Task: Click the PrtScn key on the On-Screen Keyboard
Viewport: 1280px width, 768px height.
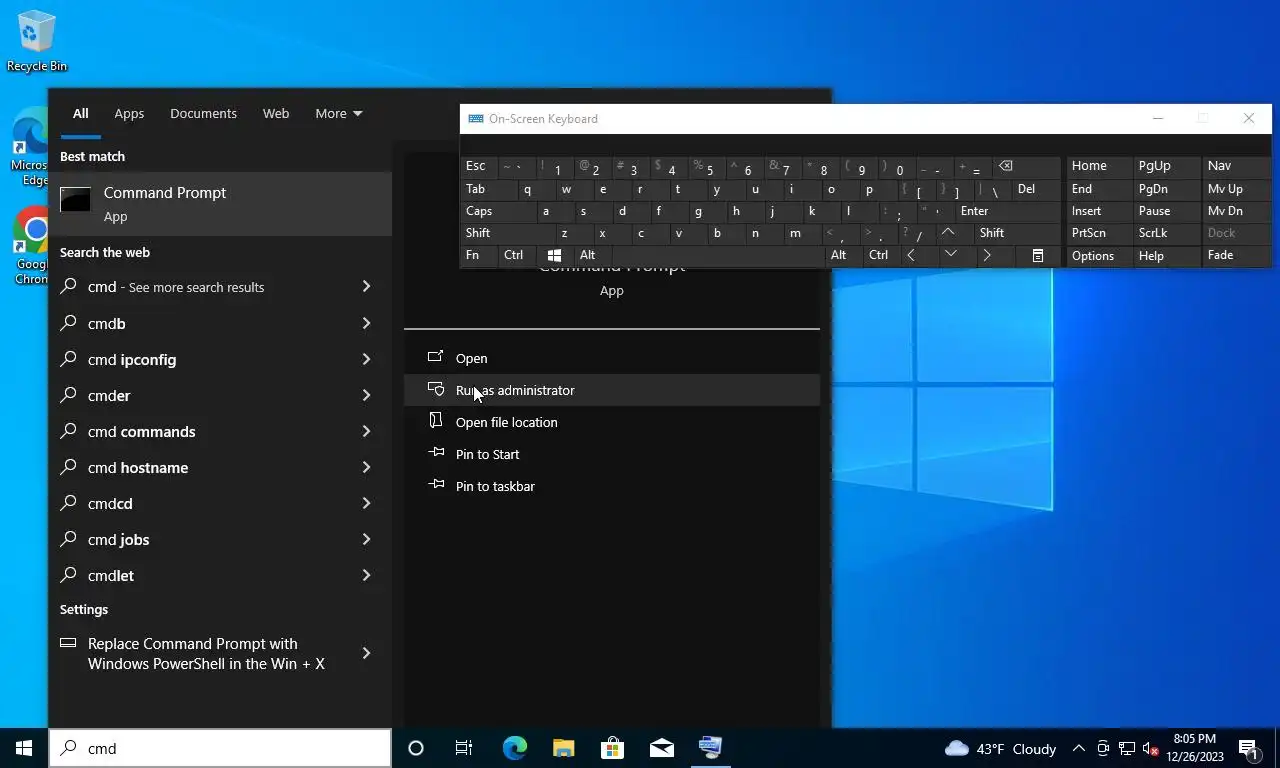Action: (x=1098, y=233)
